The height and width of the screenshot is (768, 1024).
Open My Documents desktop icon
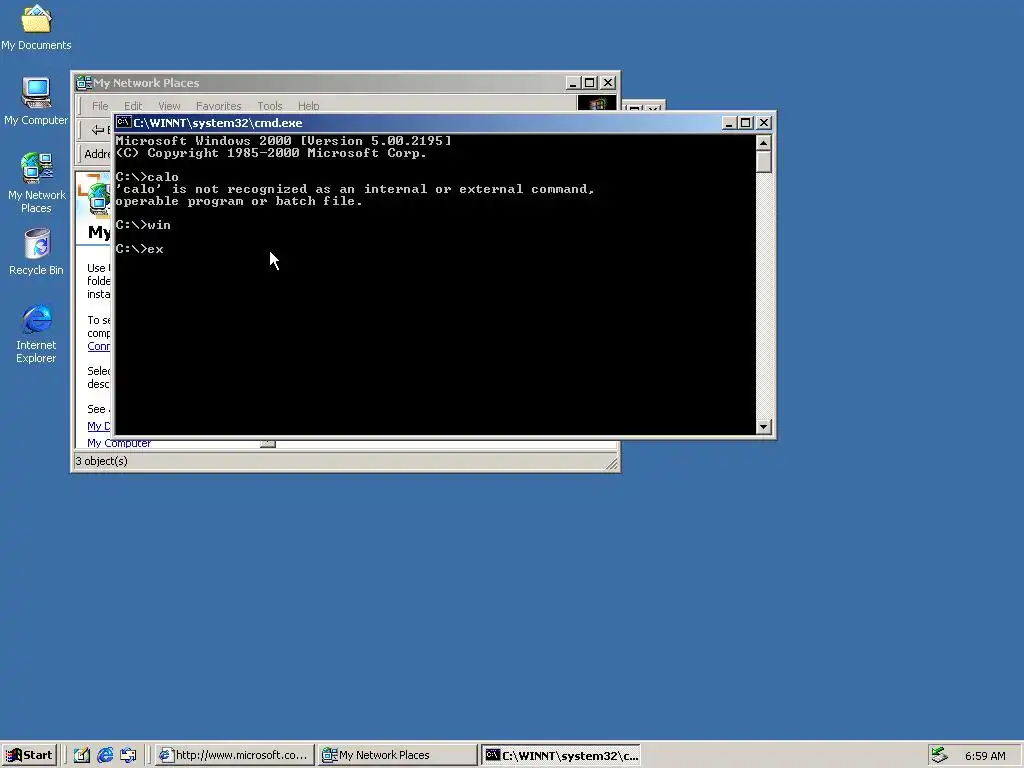click(x=36, y=27)
